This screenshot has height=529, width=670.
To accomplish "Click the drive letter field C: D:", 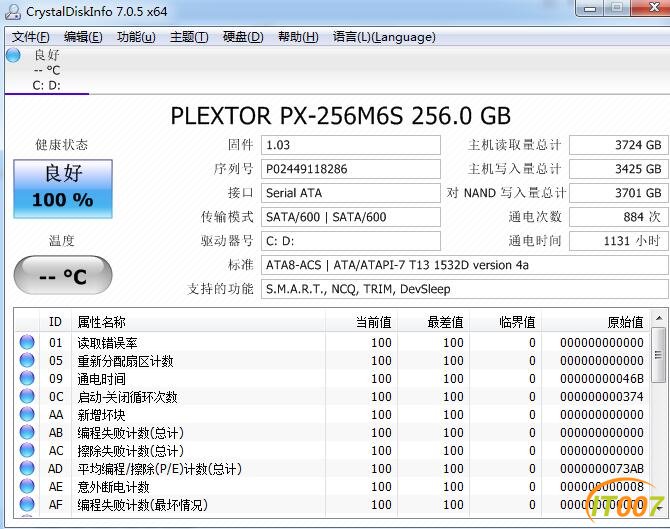I will (351, 241).
